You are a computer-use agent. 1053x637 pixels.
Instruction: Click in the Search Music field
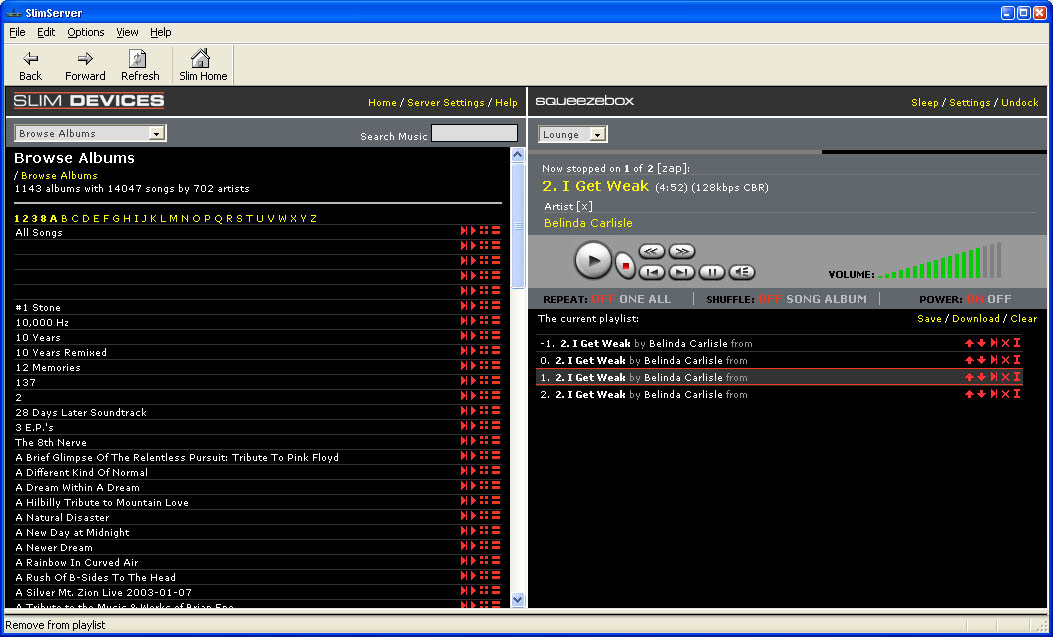474,133
